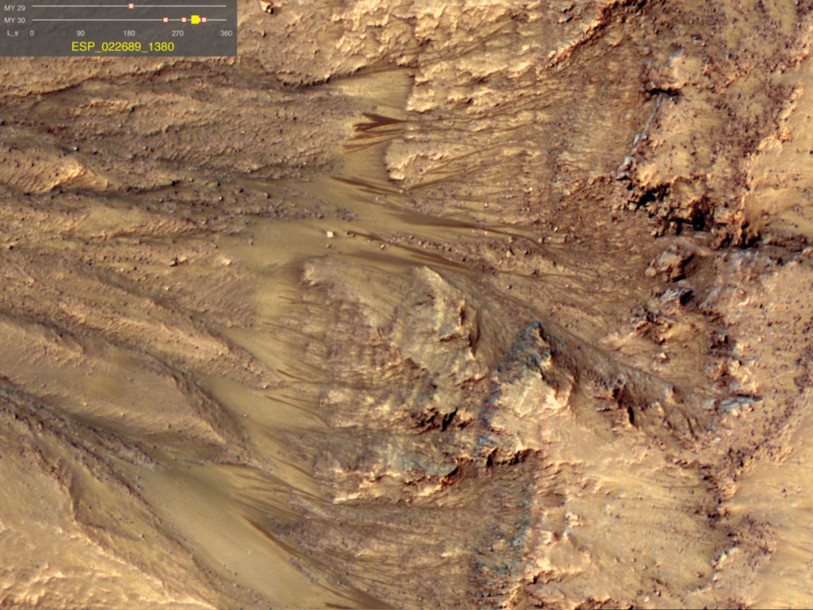Click the MY 30 row label
The image size is (813, 610).
click(15, 20)
